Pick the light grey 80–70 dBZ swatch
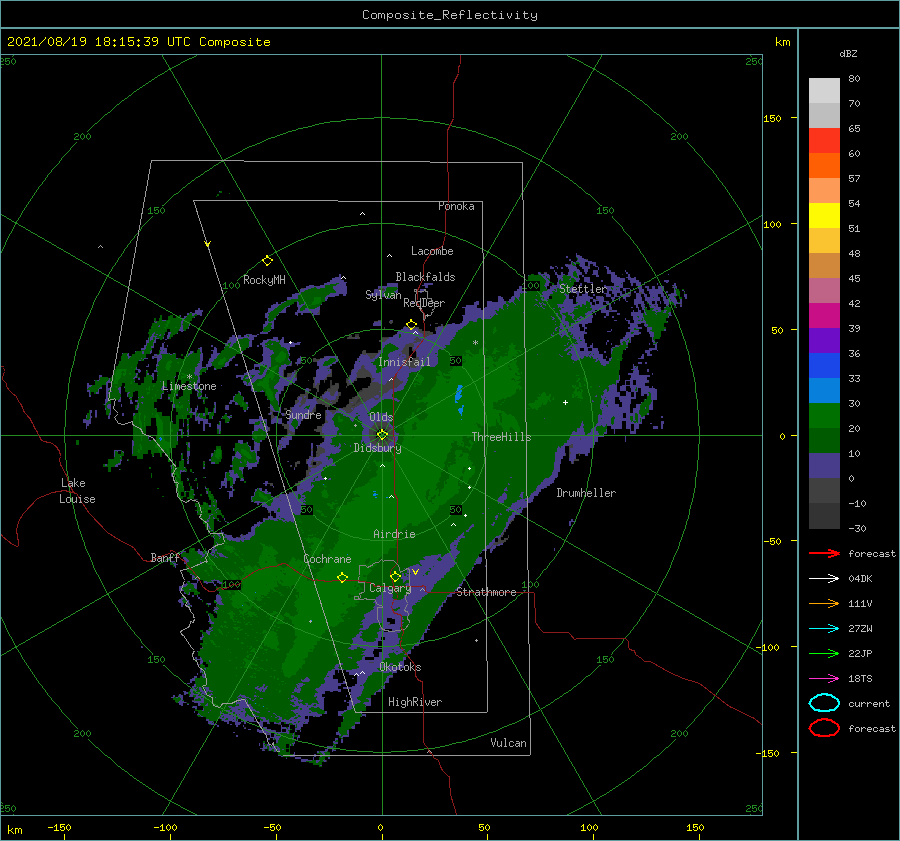The image size is (900, 841). (824, 91)
